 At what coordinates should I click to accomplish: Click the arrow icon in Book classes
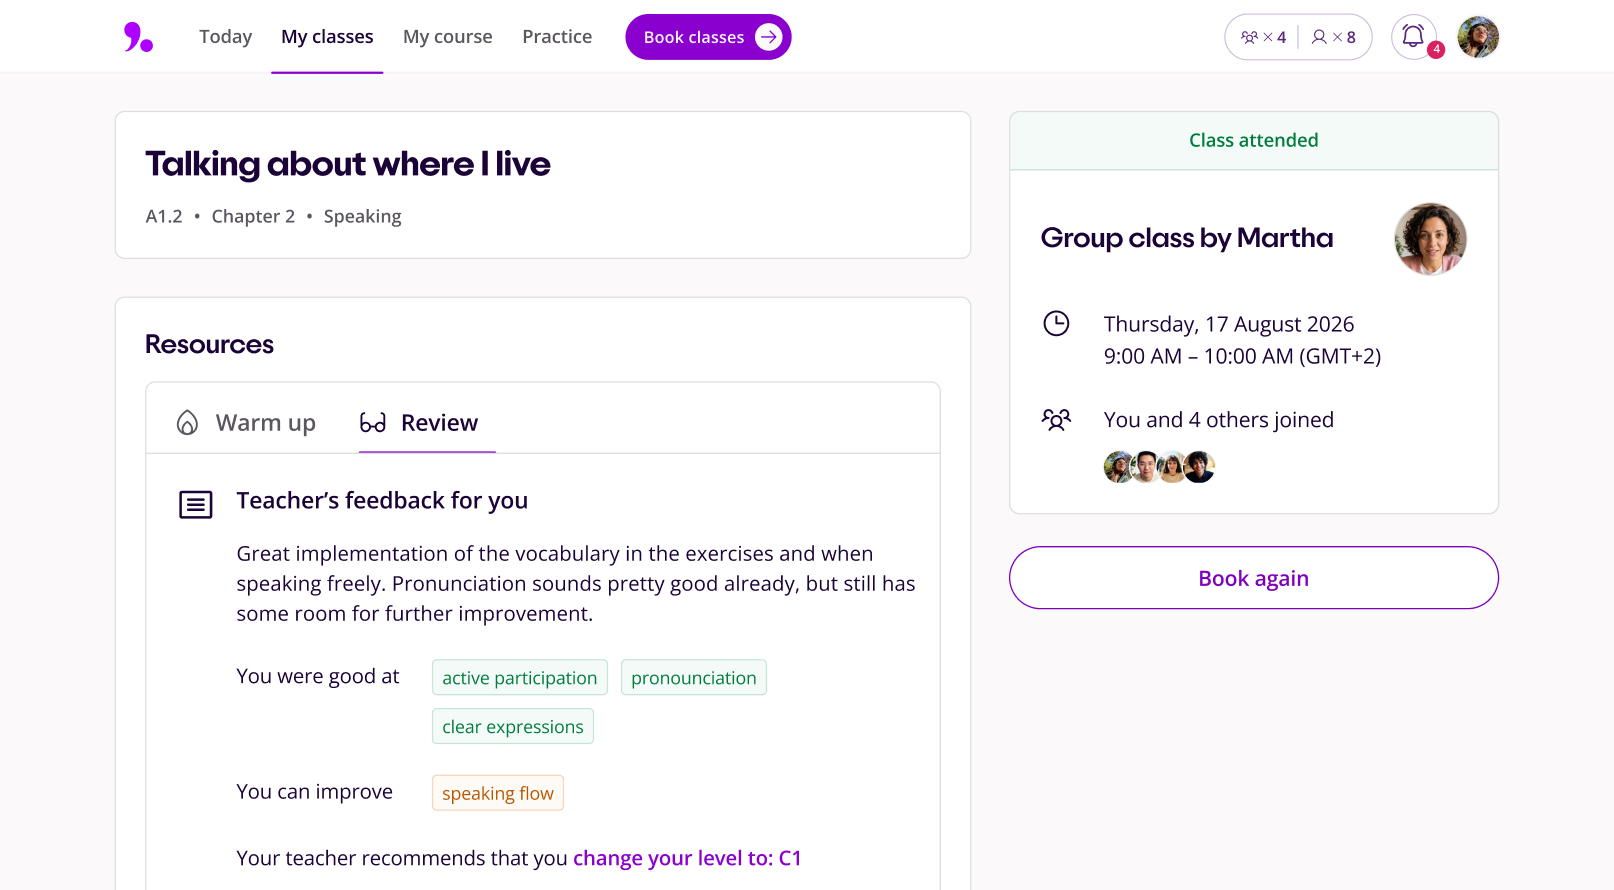[x=768, y=37]
